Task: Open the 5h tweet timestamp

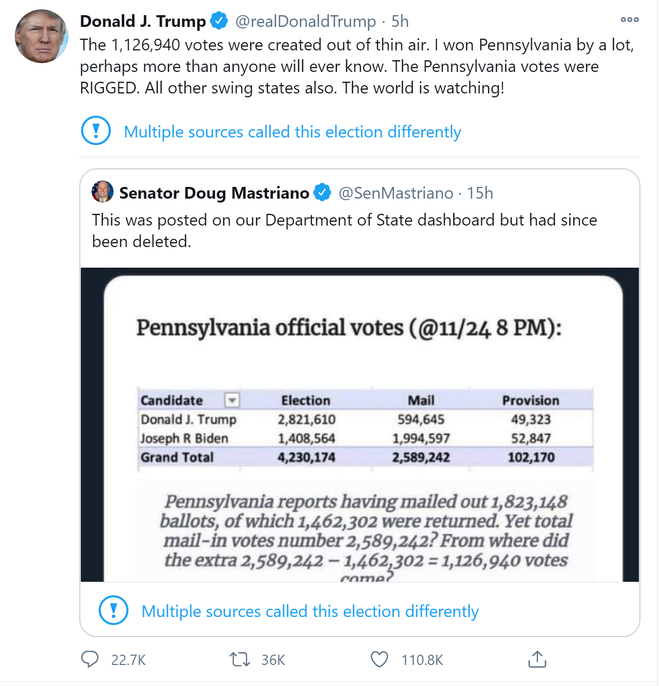Action: [x=400, y=21]
